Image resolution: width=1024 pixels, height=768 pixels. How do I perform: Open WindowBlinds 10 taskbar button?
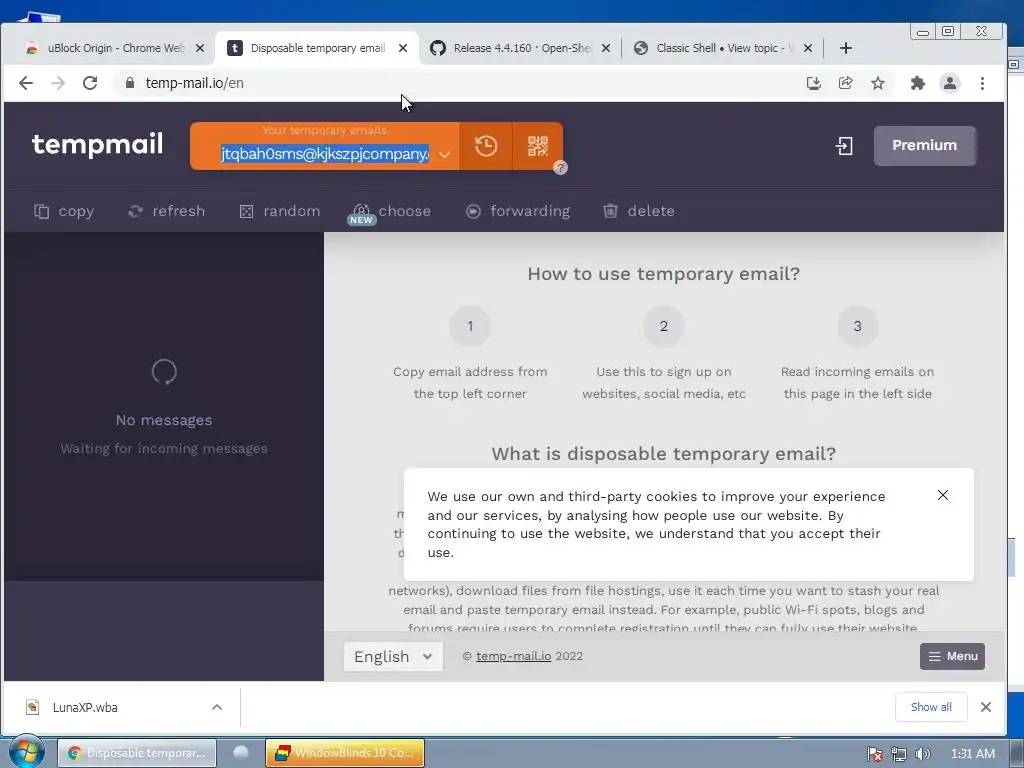point(345,753)
